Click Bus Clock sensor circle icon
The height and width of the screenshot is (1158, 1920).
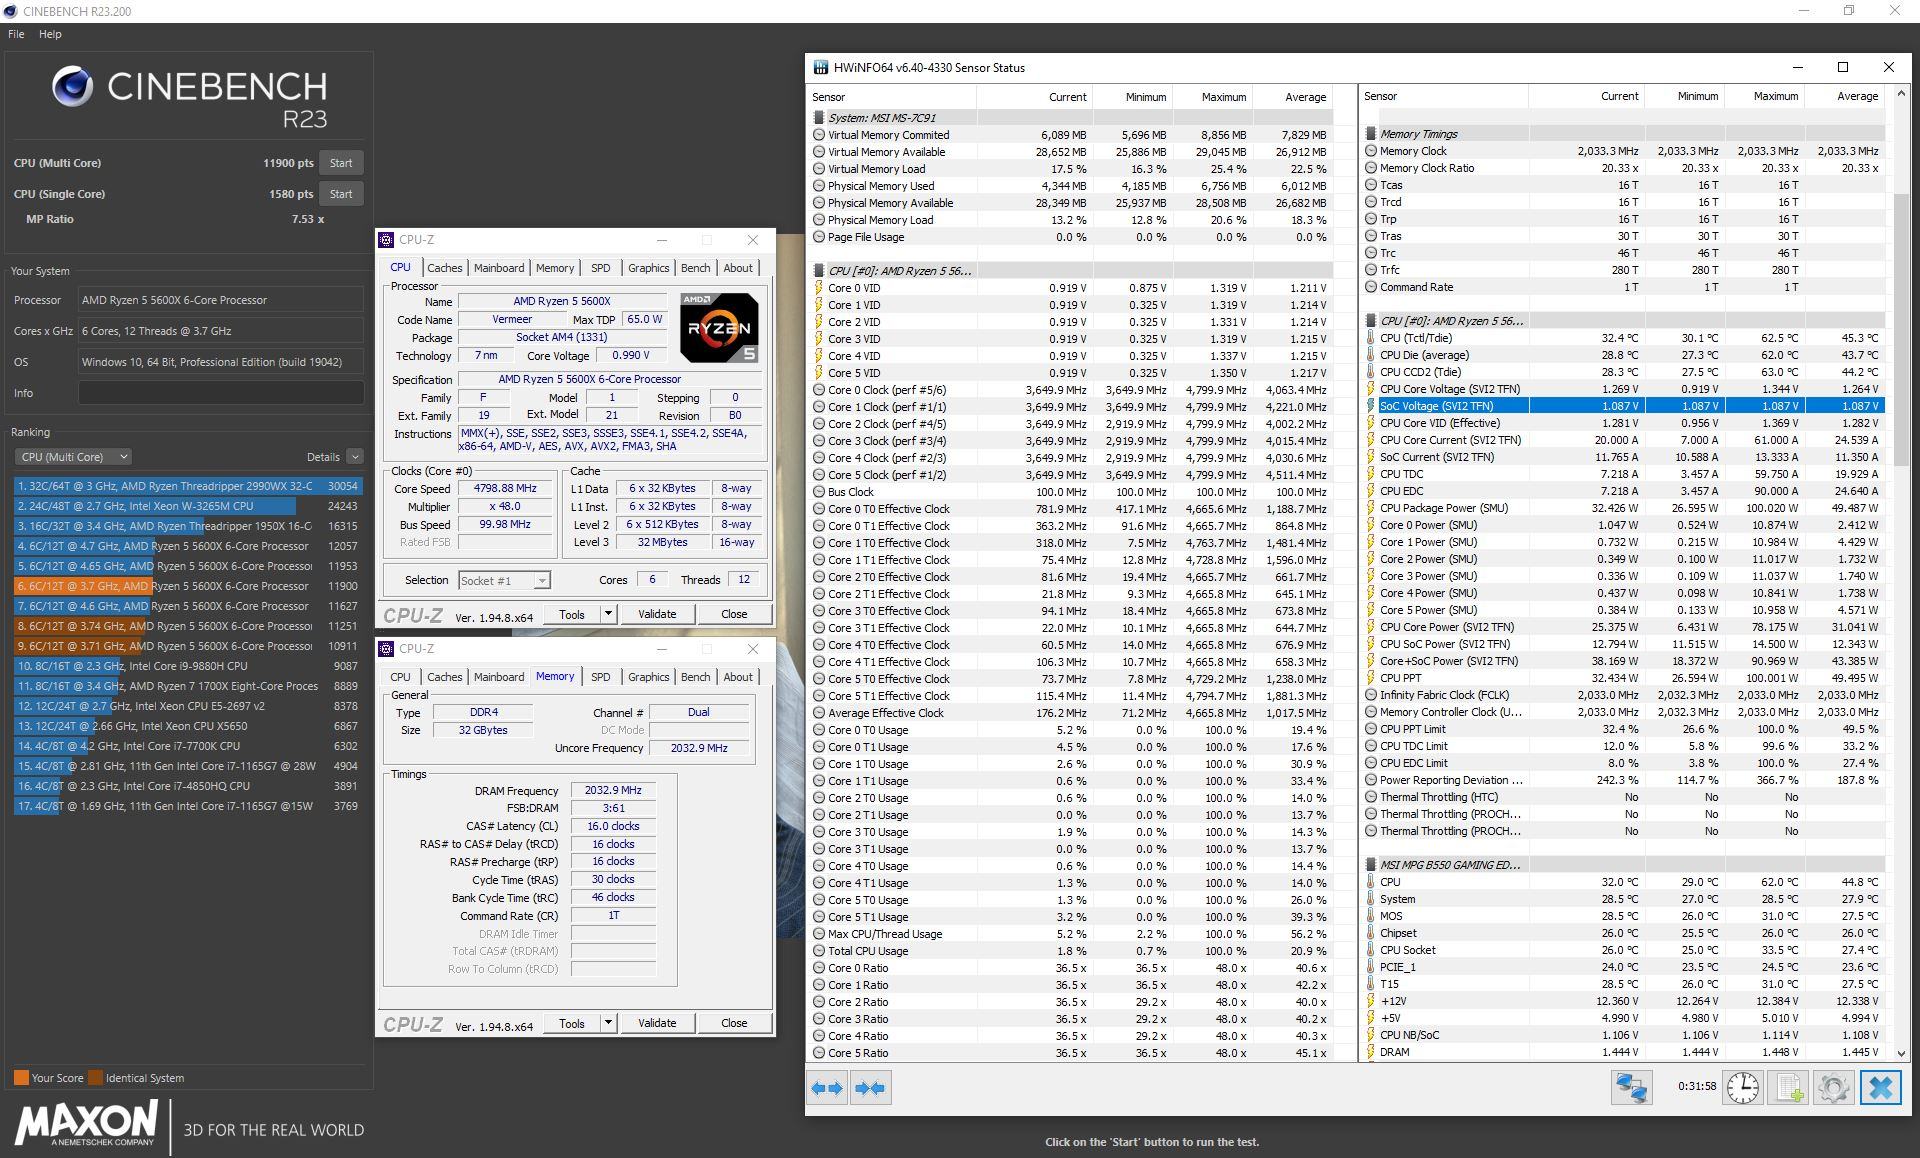pos(818,492)
